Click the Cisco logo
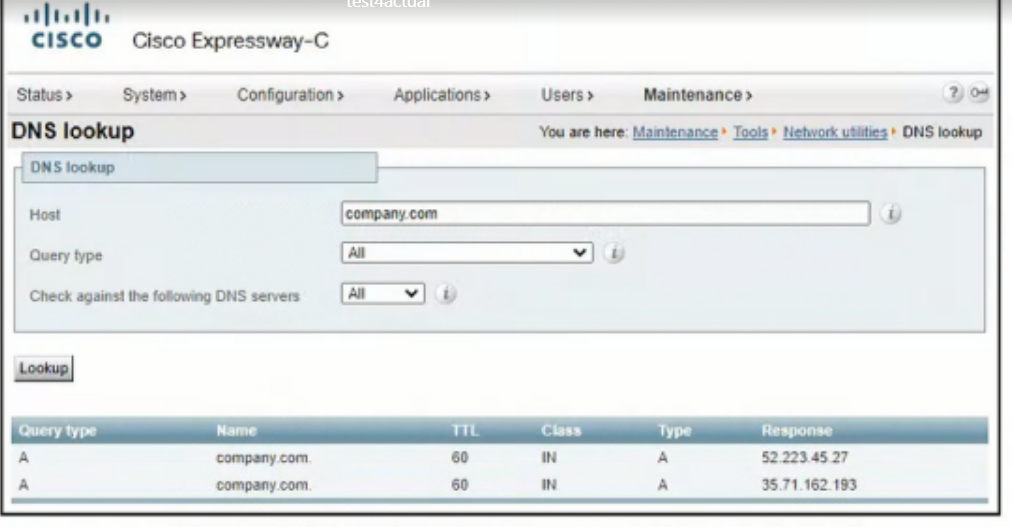Screen dimensions: 1012x527 pos(67,29)
